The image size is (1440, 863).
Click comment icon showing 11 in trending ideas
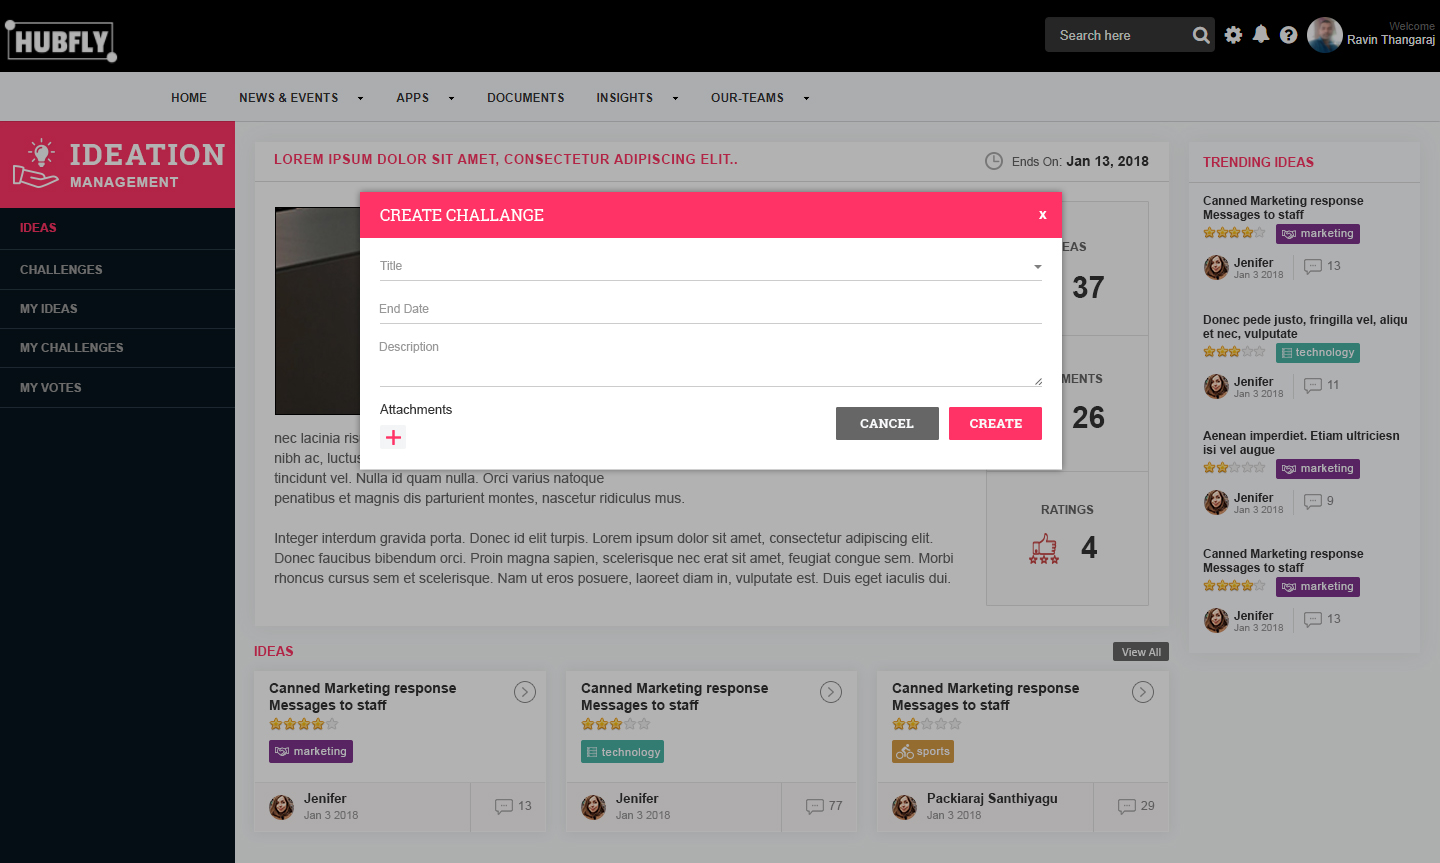(x=1313, y=385)
